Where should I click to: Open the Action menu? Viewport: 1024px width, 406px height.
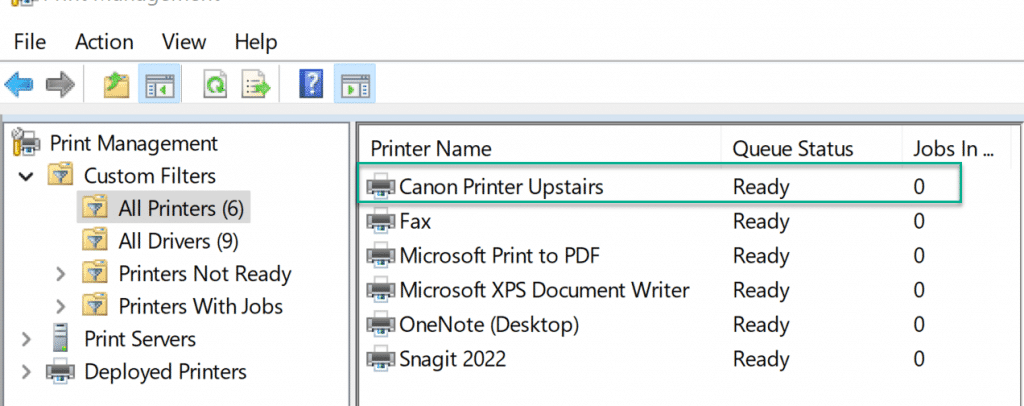(x=104, y=42)
